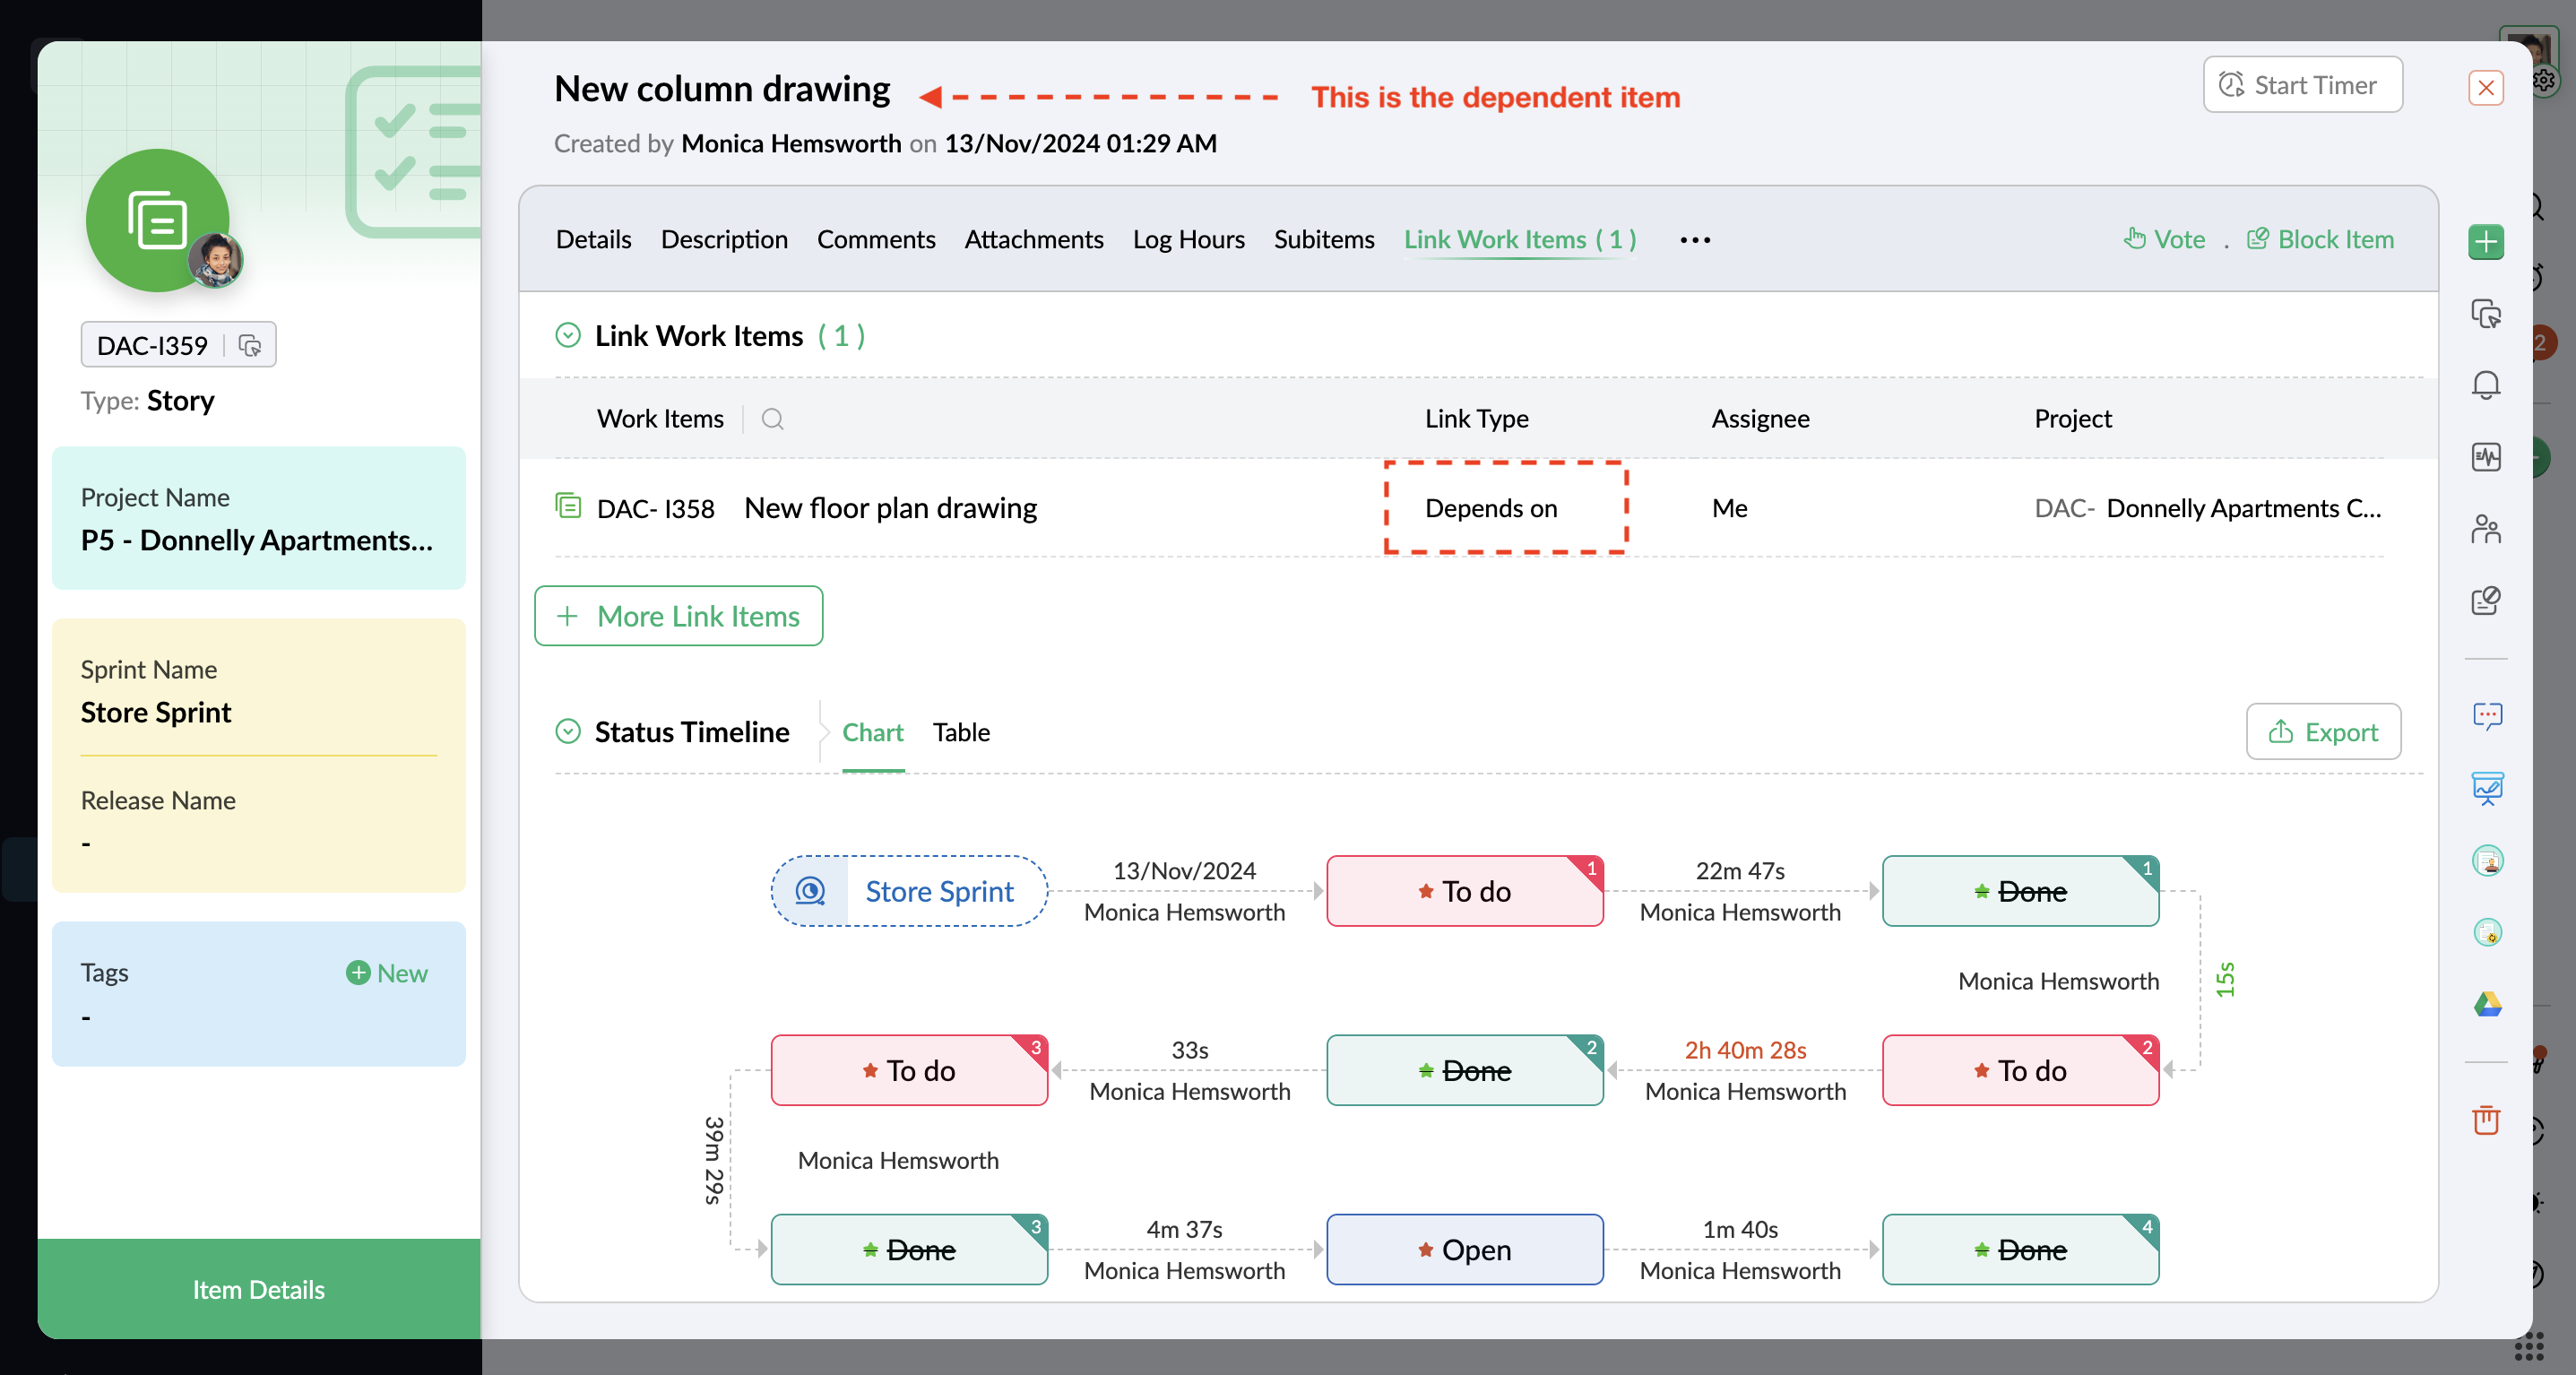This screenshot has height=1375, width=2576.
Task: Copy the DAC-I359 item ID
Action: tap(250, 345)
